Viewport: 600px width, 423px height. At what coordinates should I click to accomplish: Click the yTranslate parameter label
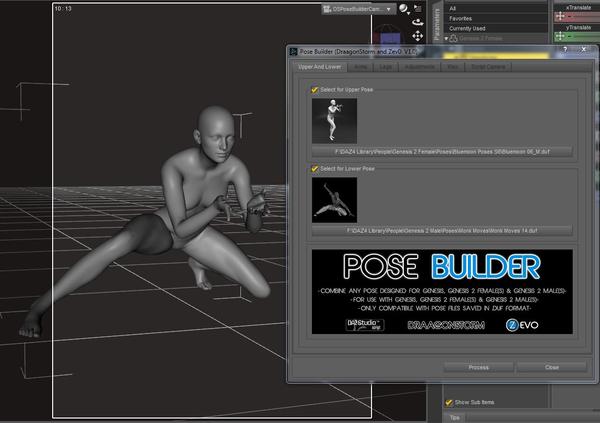coord(578,28)
